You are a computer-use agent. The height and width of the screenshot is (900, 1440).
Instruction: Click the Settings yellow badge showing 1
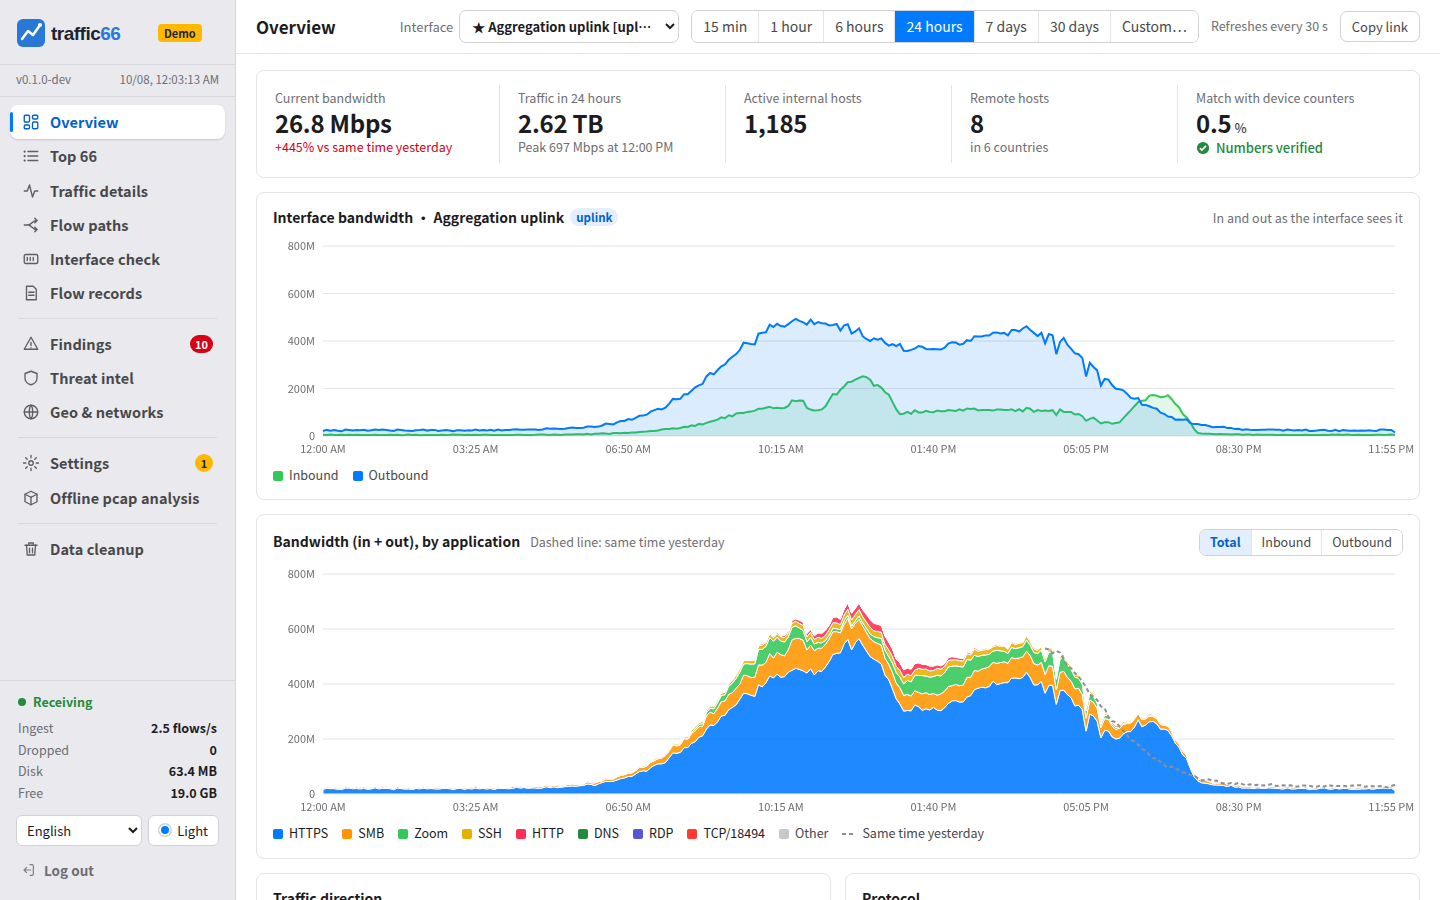204,463
